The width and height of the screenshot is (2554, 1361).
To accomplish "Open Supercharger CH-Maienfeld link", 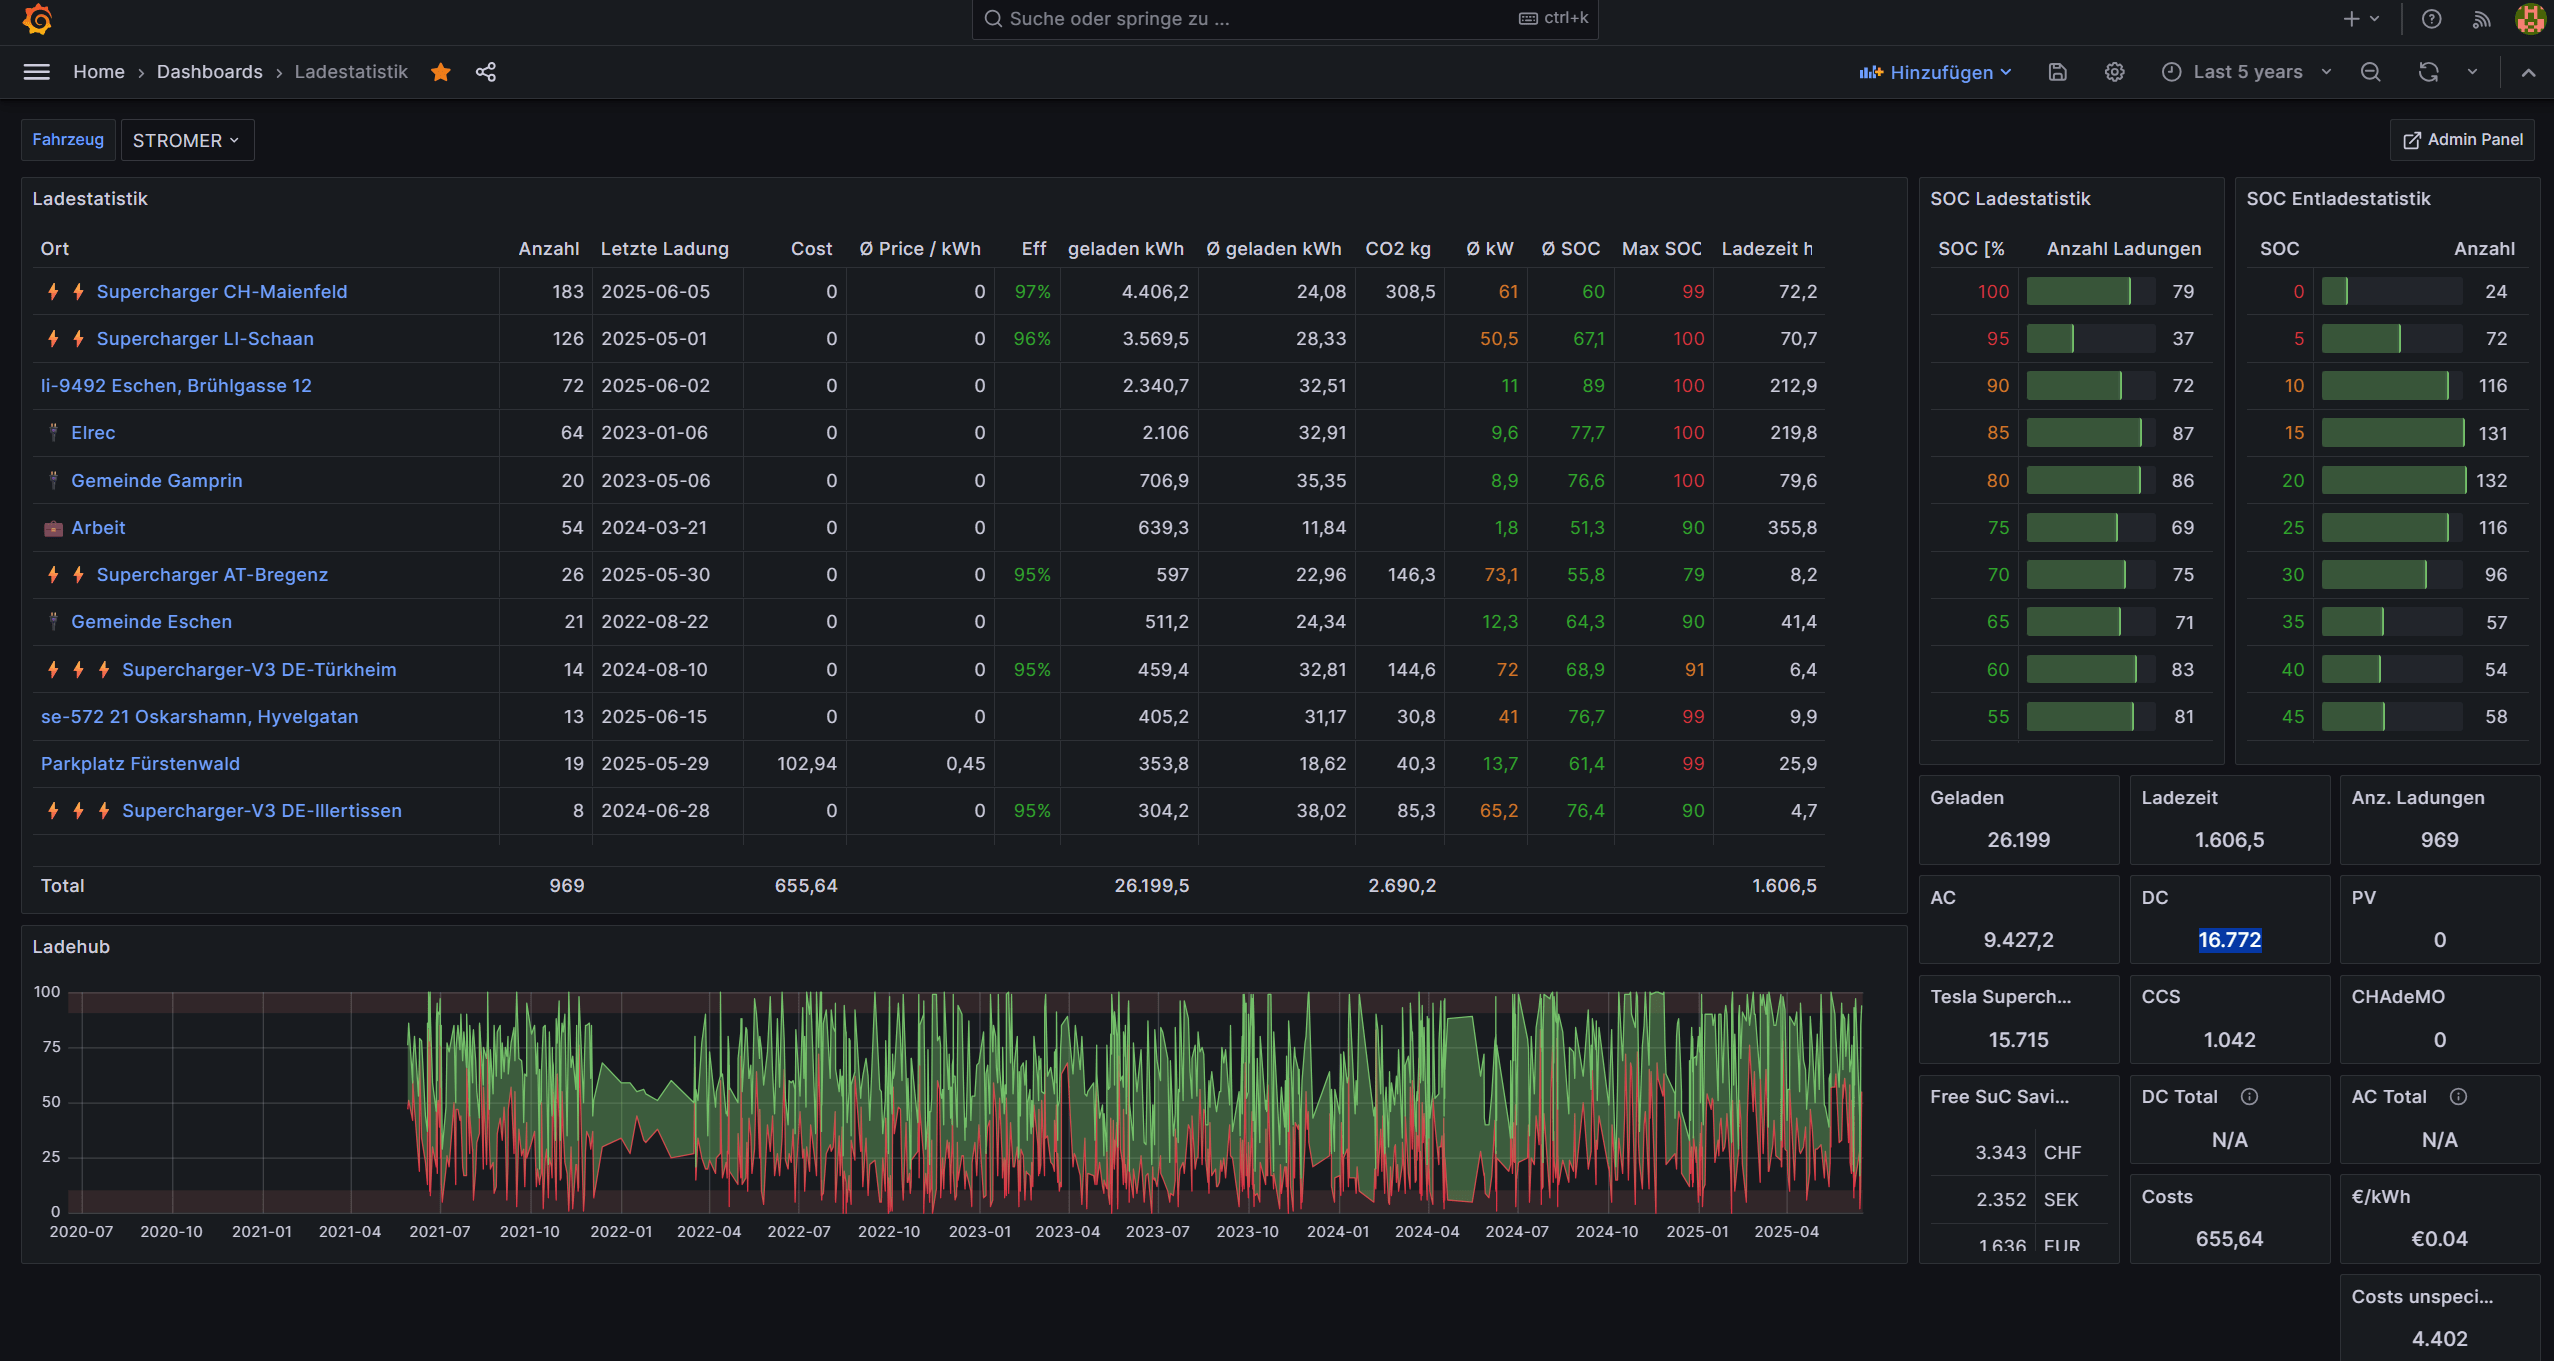I will pyautogui.click(x=221, y=292).
